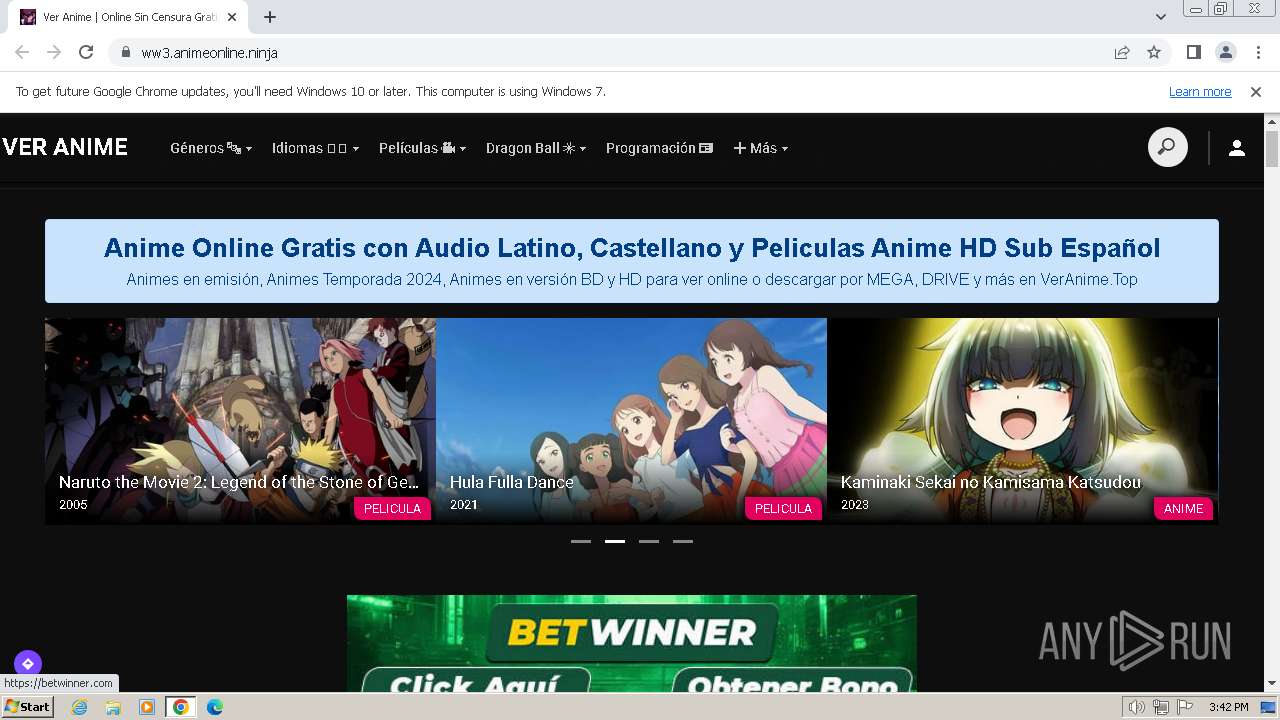Close the Ver Anime browser tab
This screenshot has height=720, width=1280.
coord(232,17)
